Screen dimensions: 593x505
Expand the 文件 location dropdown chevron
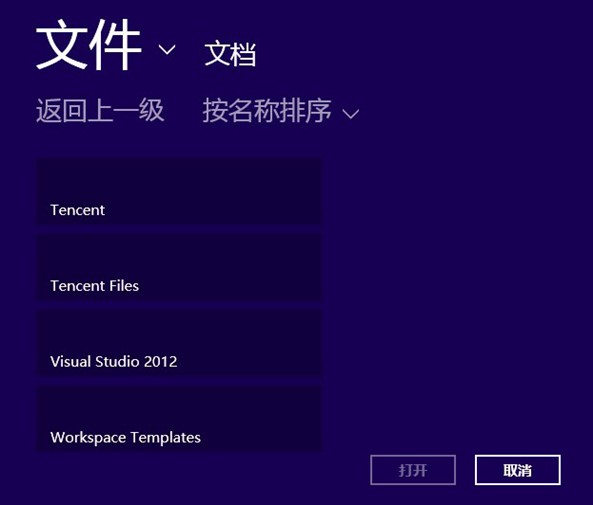[166, 50]
